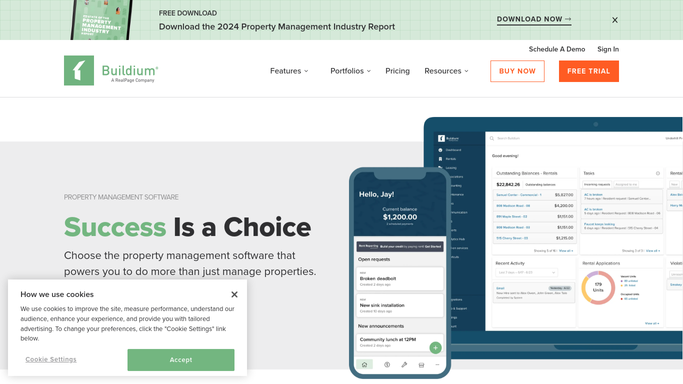Open the Pricing page
Viewport: 683px width, 384px height.
(397, 71)
